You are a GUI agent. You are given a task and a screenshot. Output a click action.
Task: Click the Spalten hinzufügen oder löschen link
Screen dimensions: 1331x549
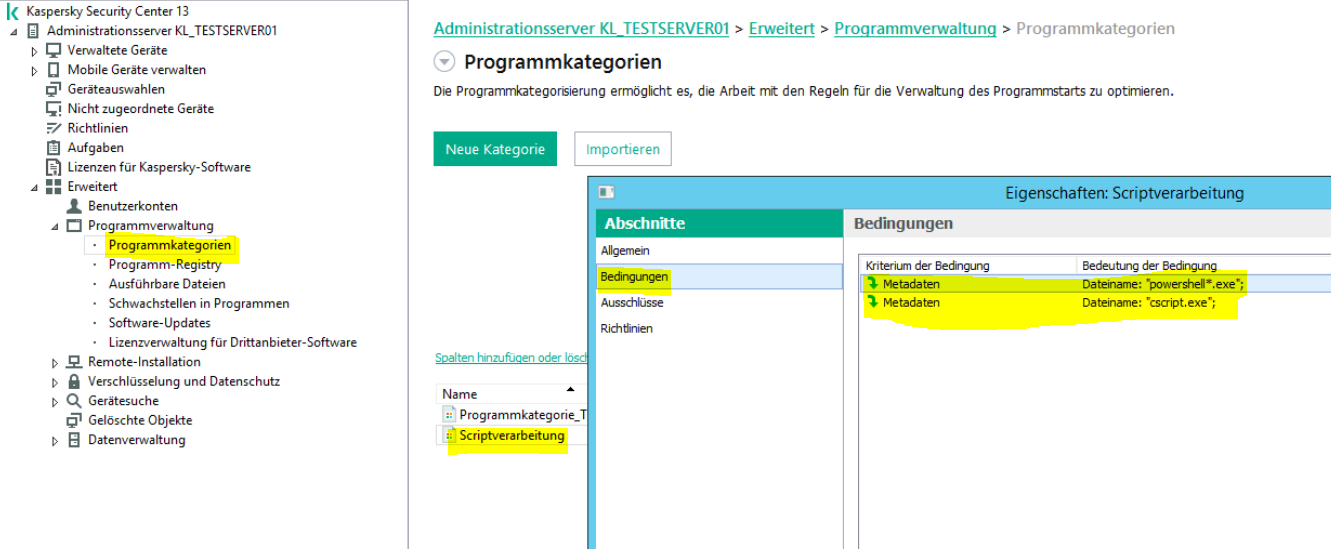pos(511,358)
